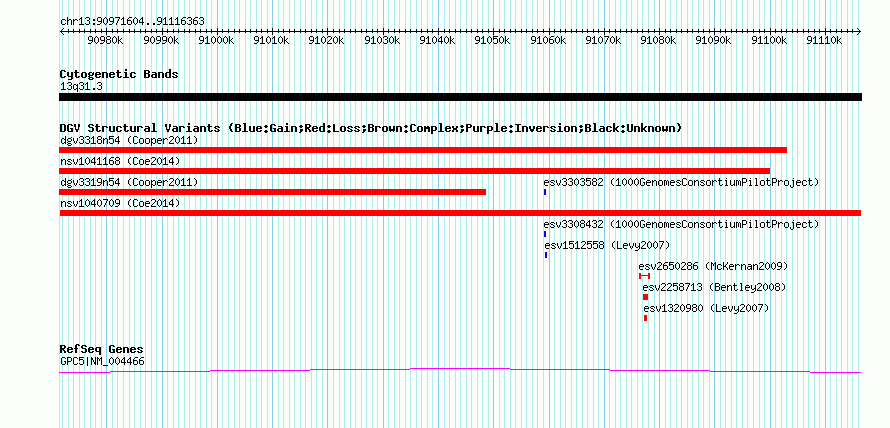Click the 90990k ruler tick label

[x=161, y=41]
